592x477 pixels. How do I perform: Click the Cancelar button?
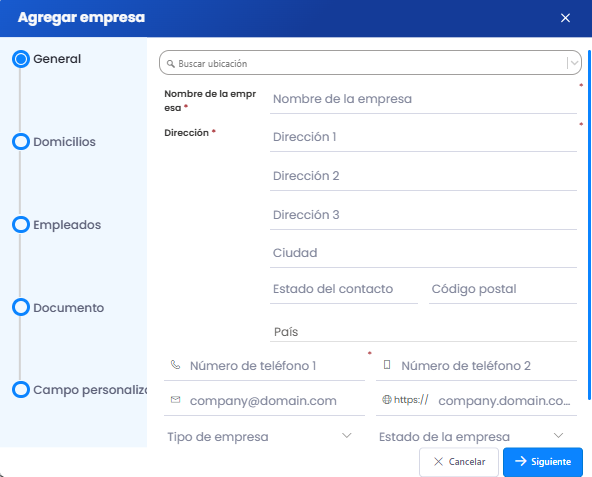[x=459, y=462]
